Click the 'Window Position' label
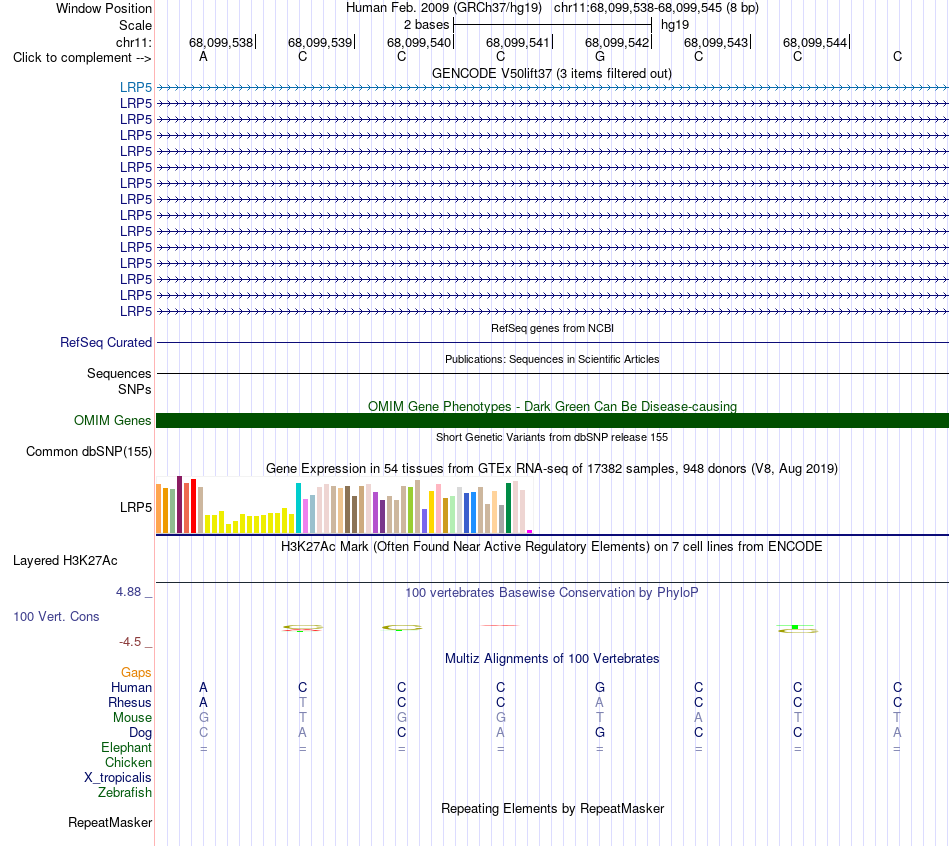 point(104,8)
